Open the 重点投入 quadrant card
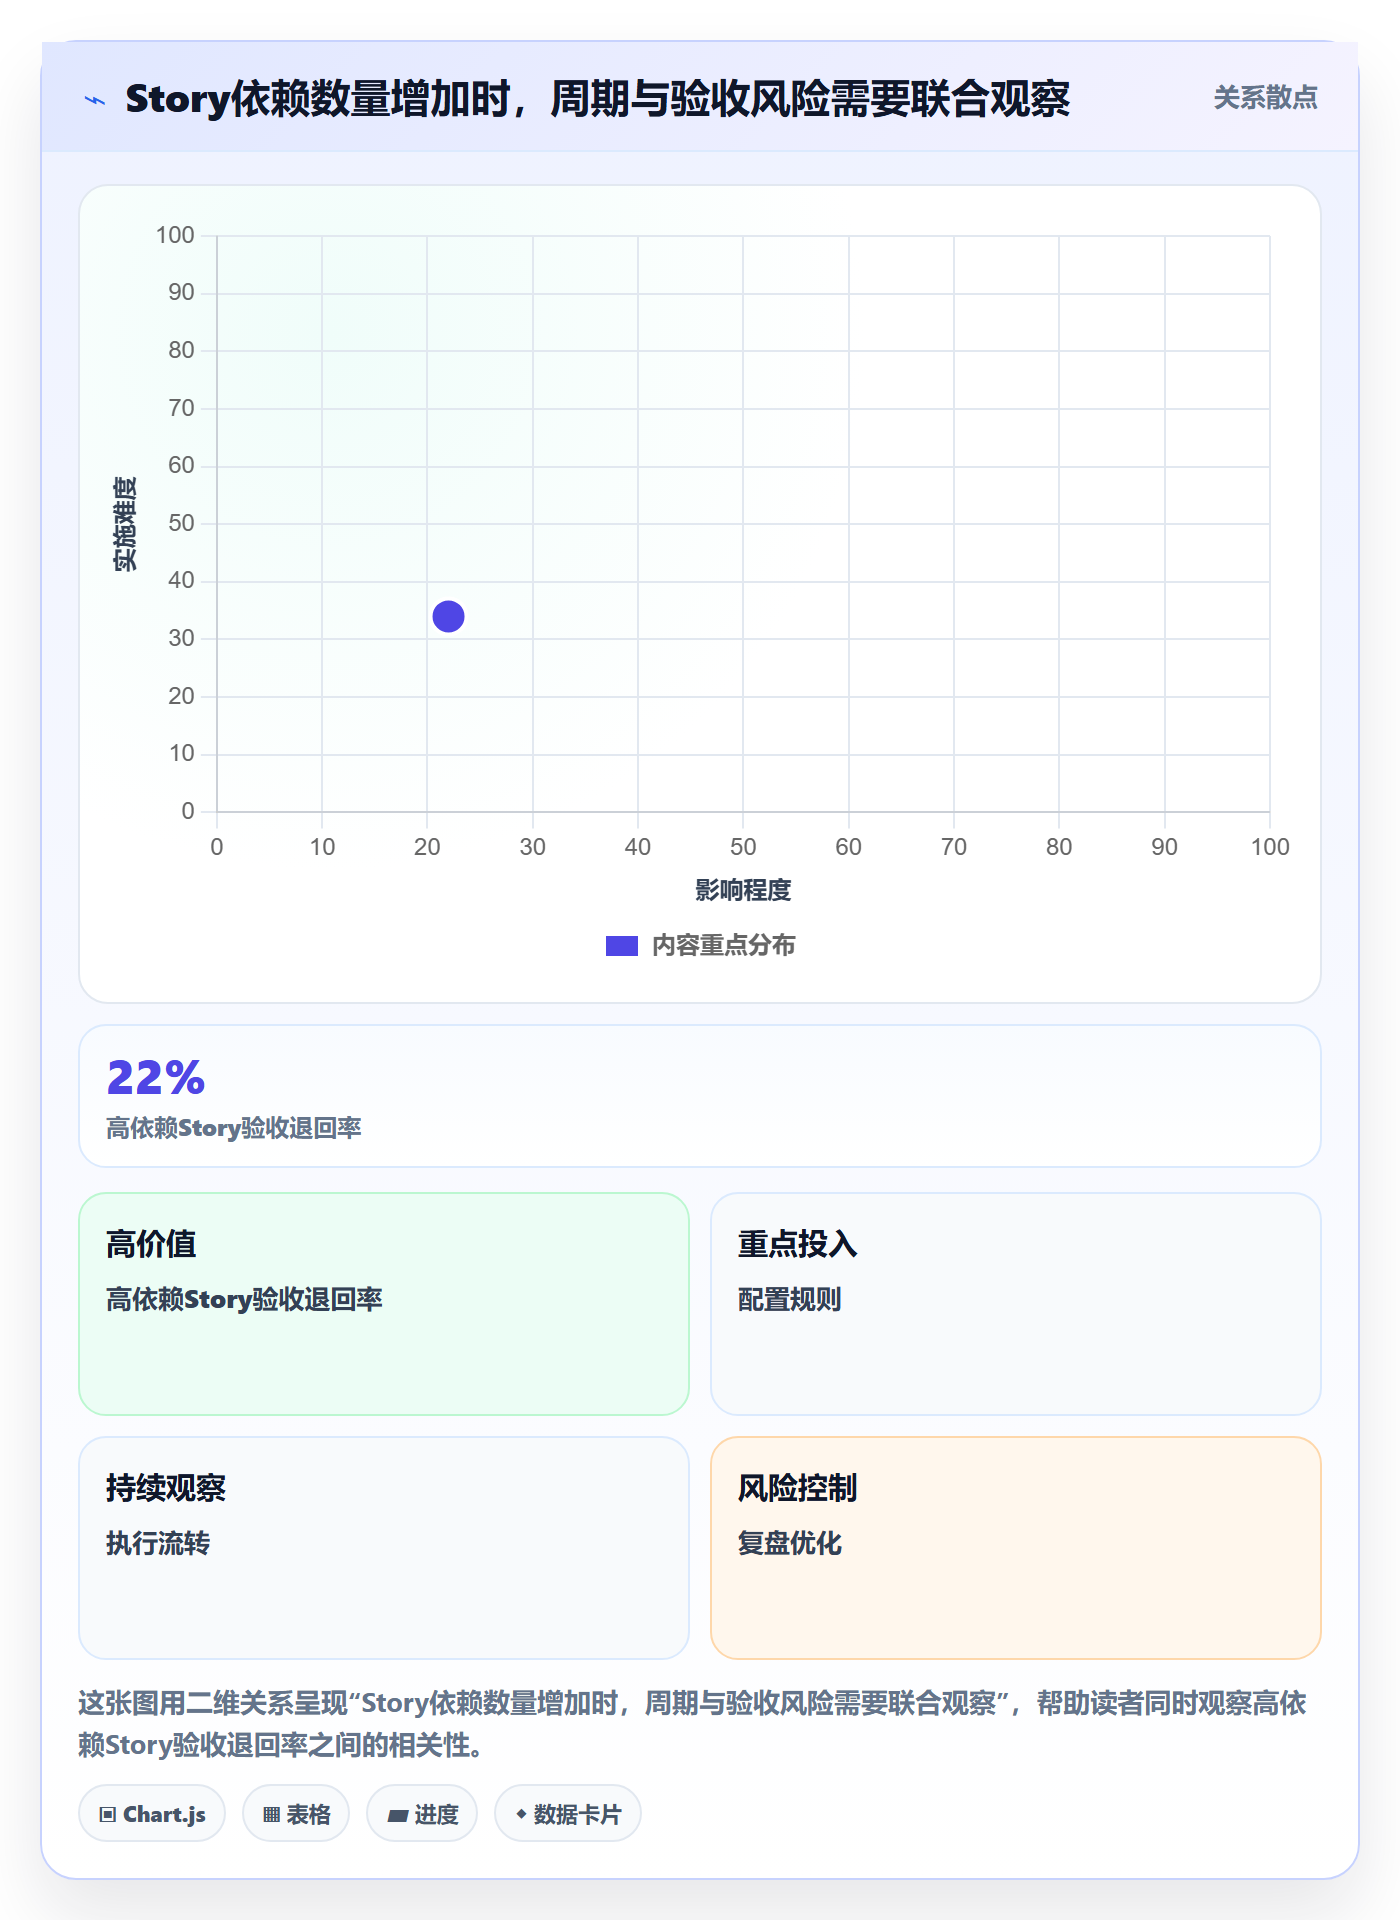Screen dimensions: 1400x1920 click(x=1016, y=1303)
